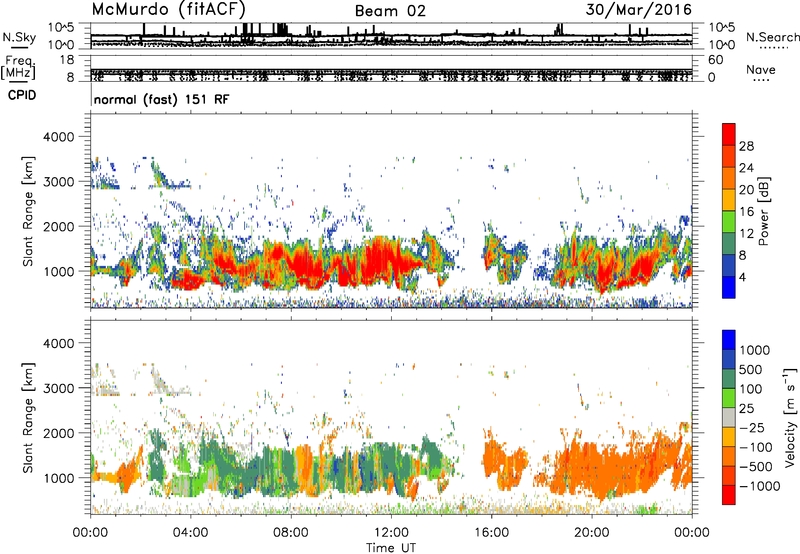Click the 'N.Sky' legend label
Image resolution: width=800 pixels, height=554 pixels.
[x=19, y=37]
